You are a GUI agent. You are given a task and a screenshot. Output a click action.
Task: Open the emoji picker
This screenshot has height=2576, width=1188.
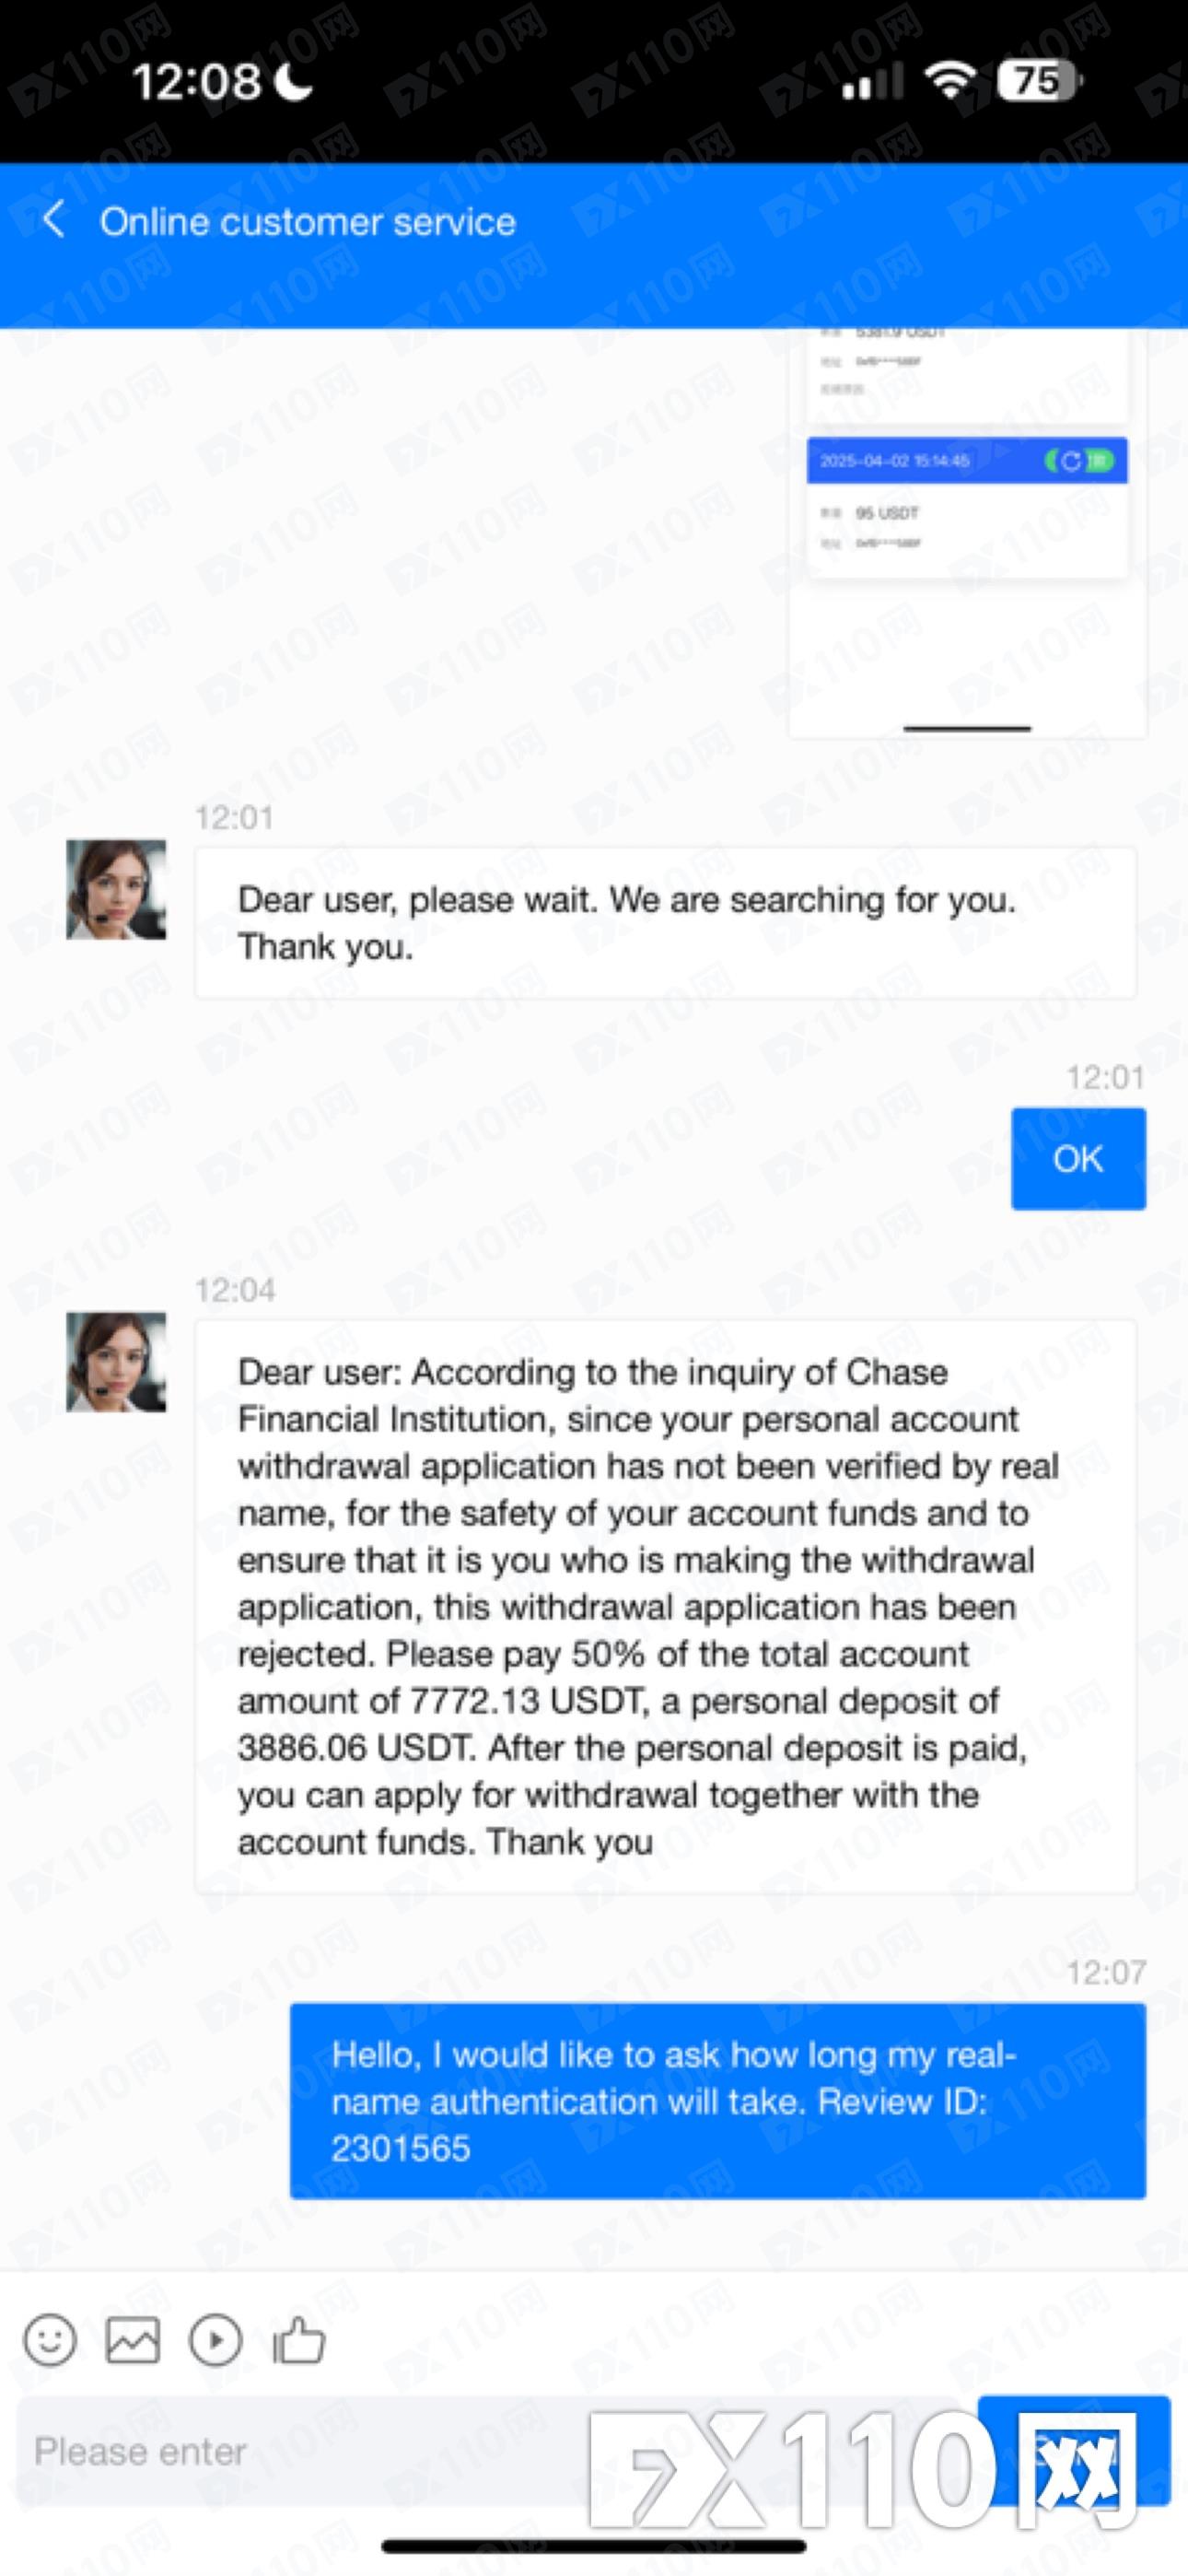[x=49, y=2341]
